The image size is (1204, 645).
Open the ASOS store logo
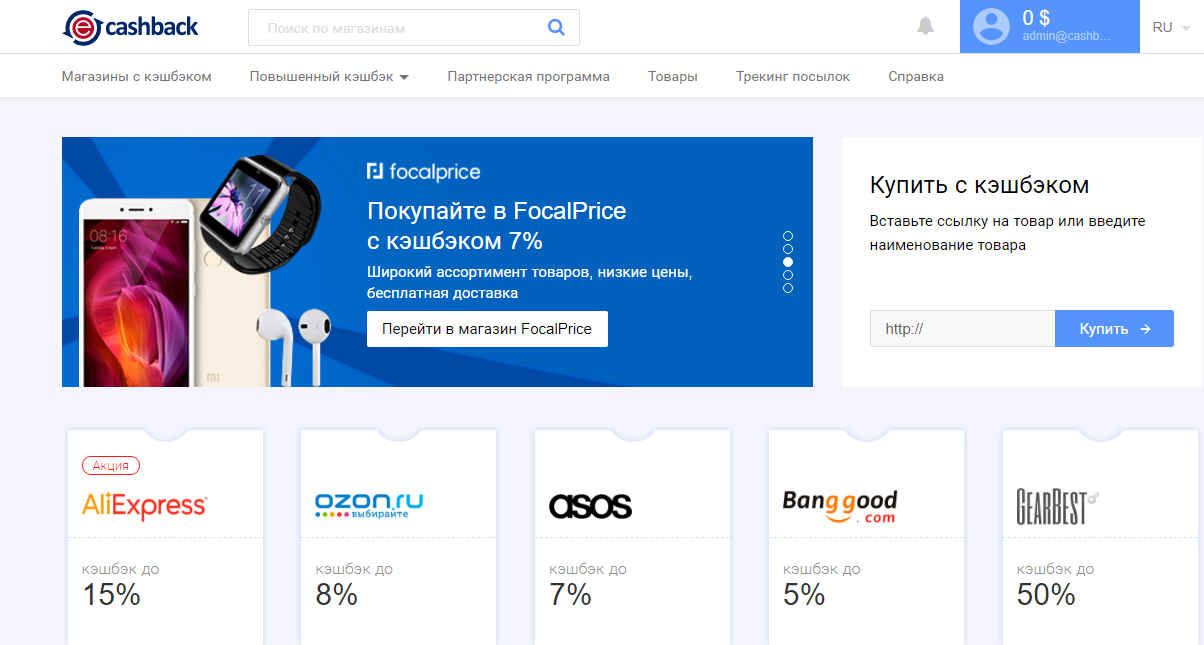click(x=590, y=506)
